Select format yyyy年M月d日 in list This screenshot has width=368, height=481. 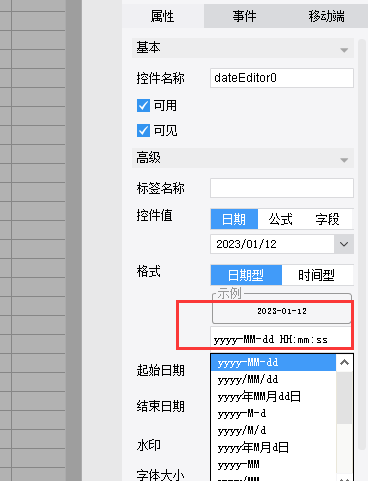coord(273,447)
